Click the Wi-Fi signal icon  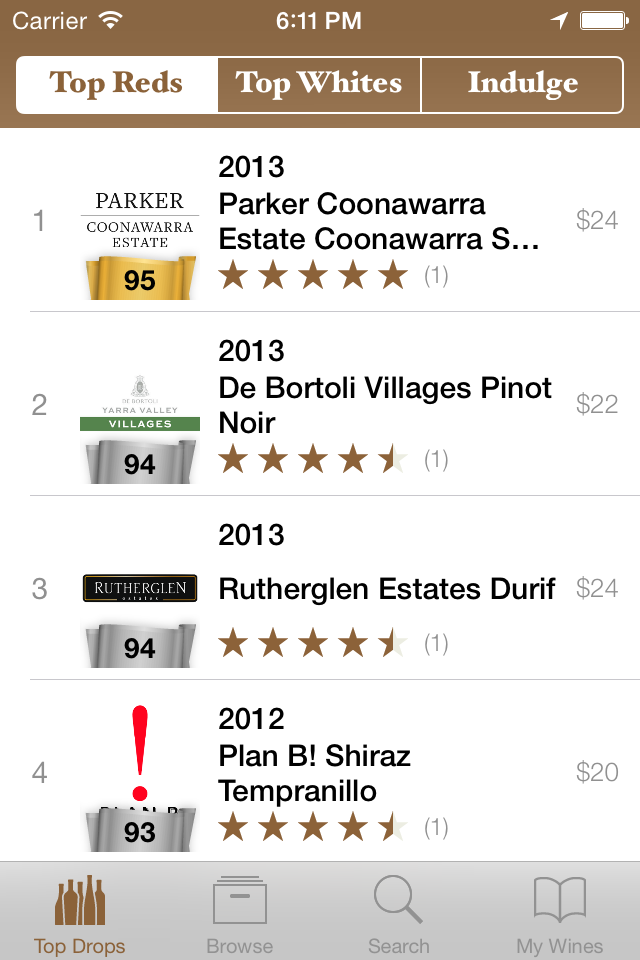pyautogui.click(x=108, y=19)
